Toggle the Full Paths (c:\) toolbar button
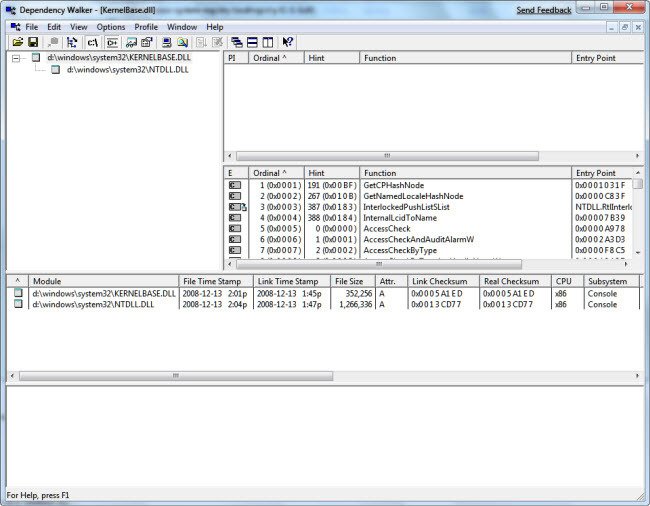This screenshot has width=650, height=506. point(93,42)
